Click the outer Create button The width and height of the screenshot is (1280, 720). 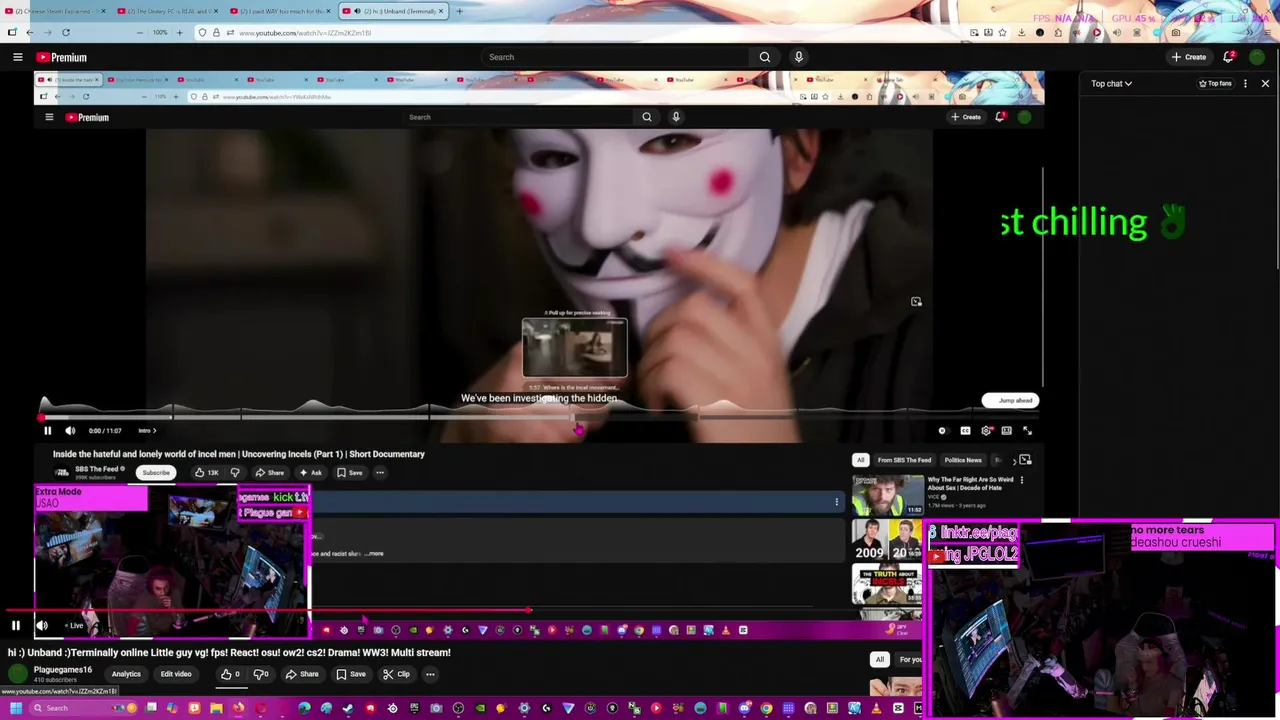point(1189,57)
